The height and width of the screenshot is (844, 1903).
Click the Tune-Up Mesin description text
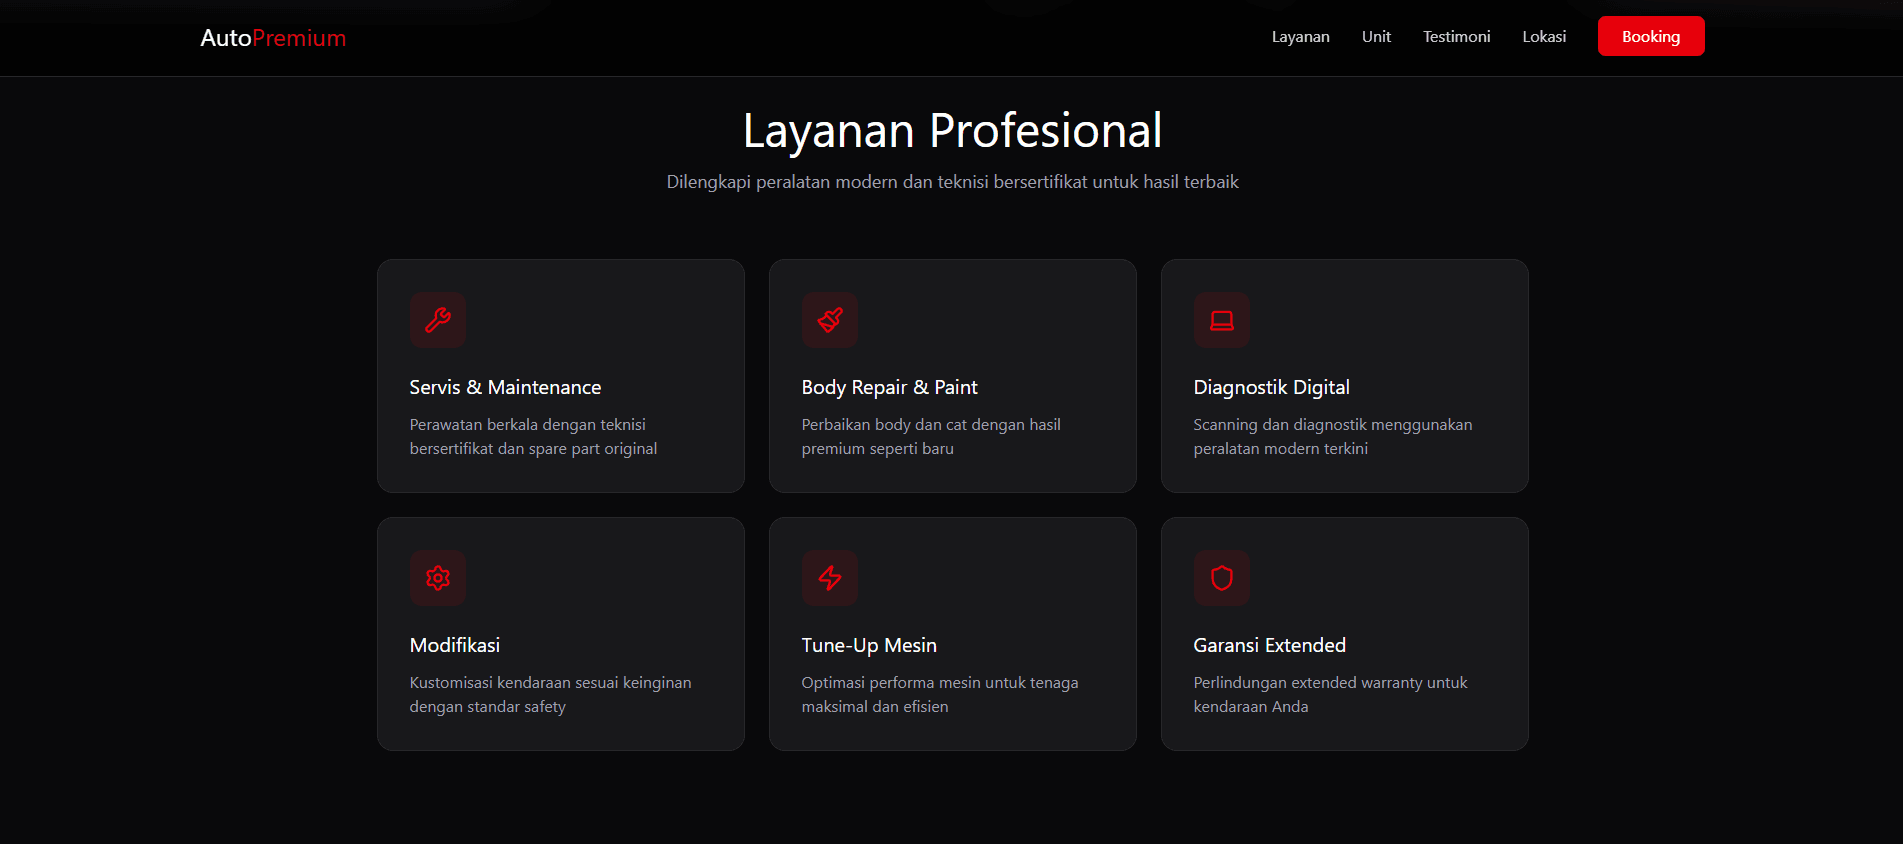939,694
